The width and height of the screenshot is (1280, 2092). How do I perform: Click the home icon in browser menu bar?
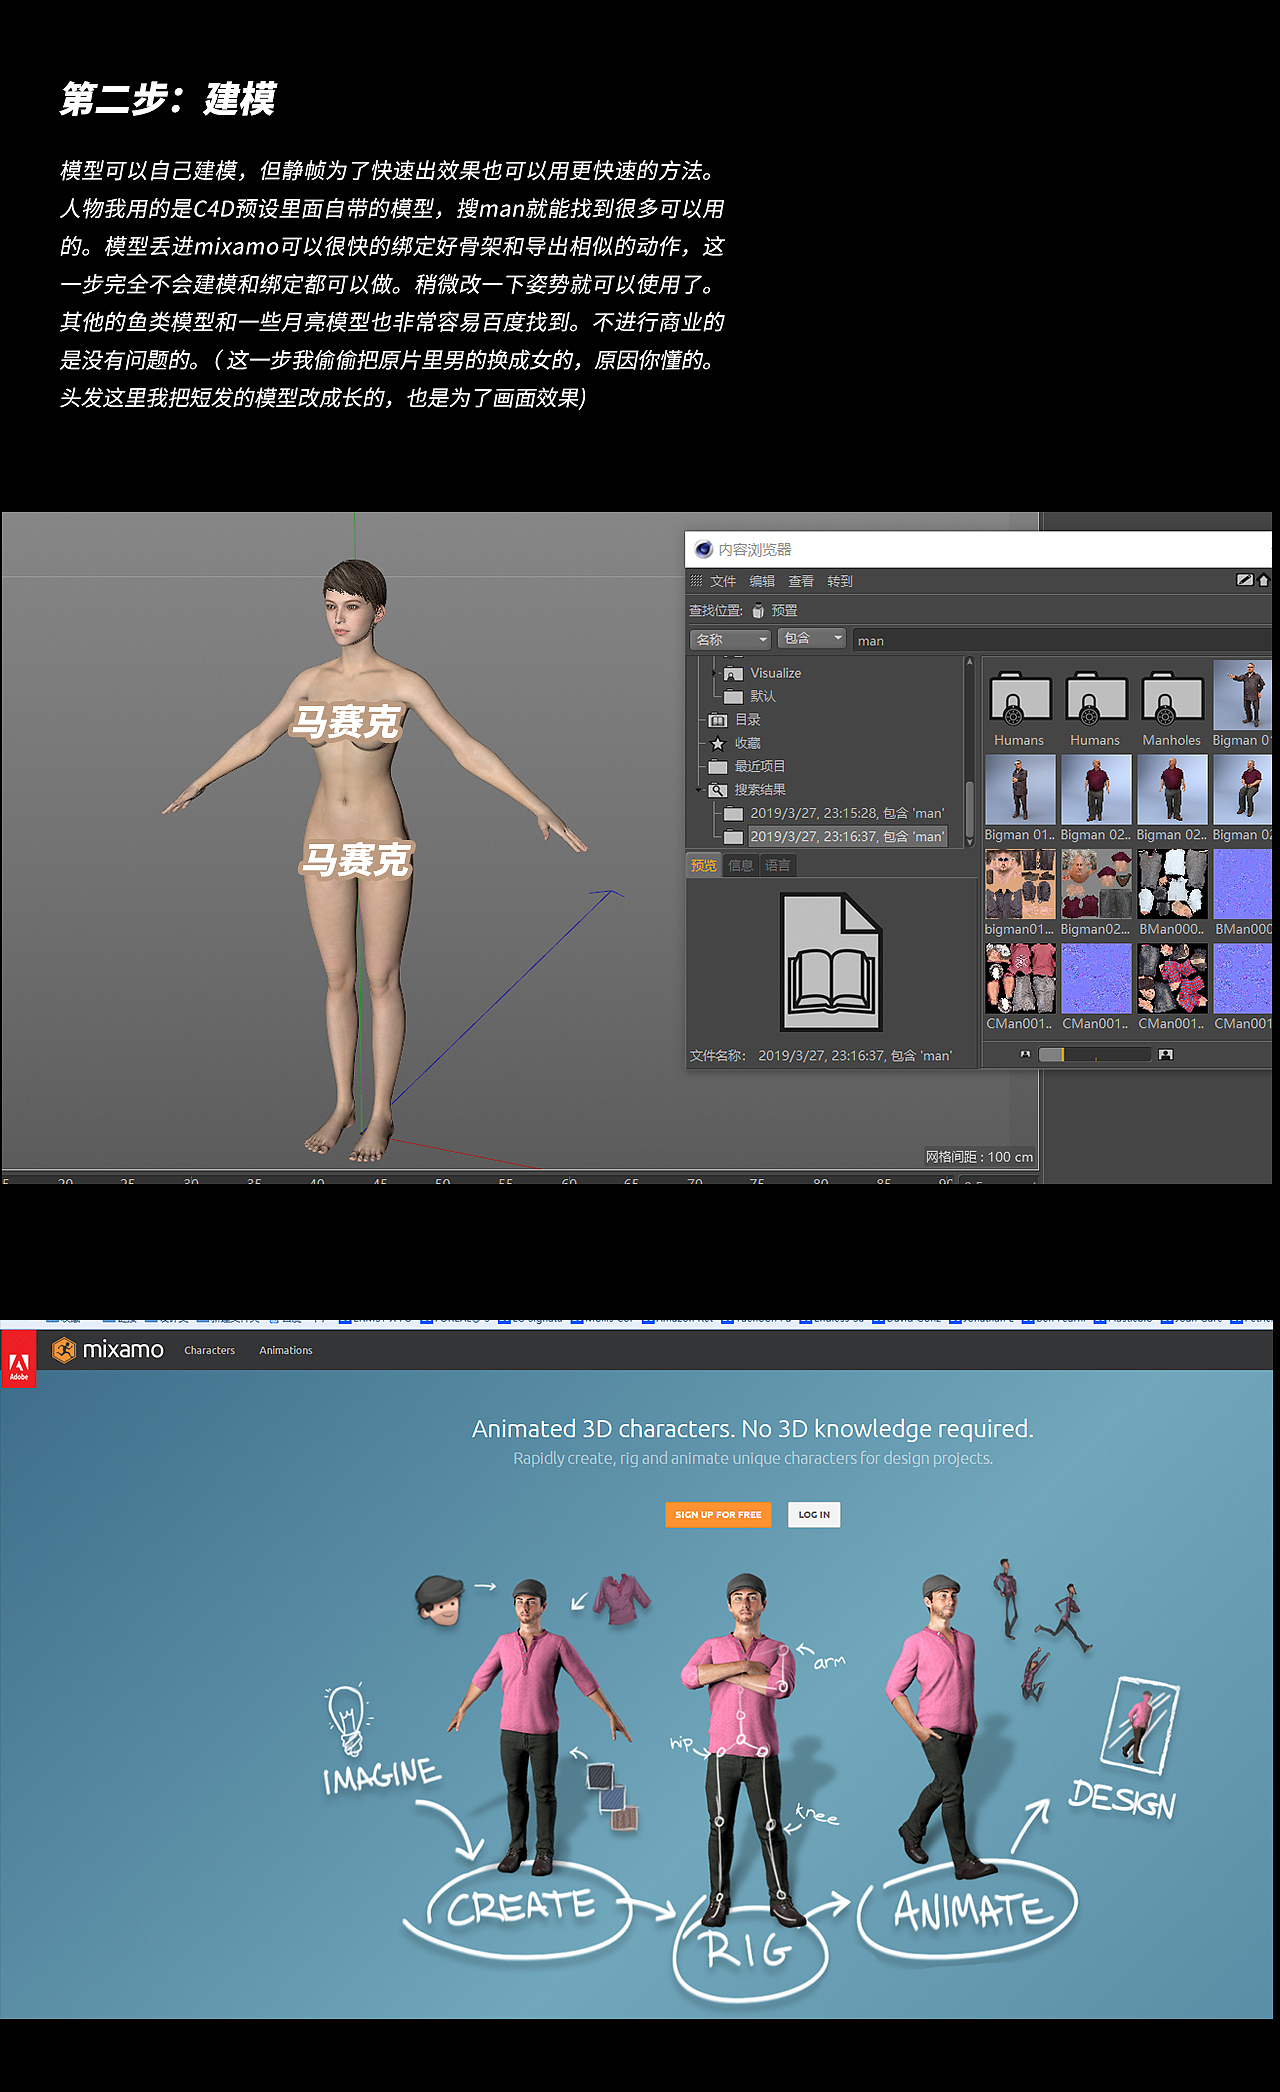(1263, 580)
